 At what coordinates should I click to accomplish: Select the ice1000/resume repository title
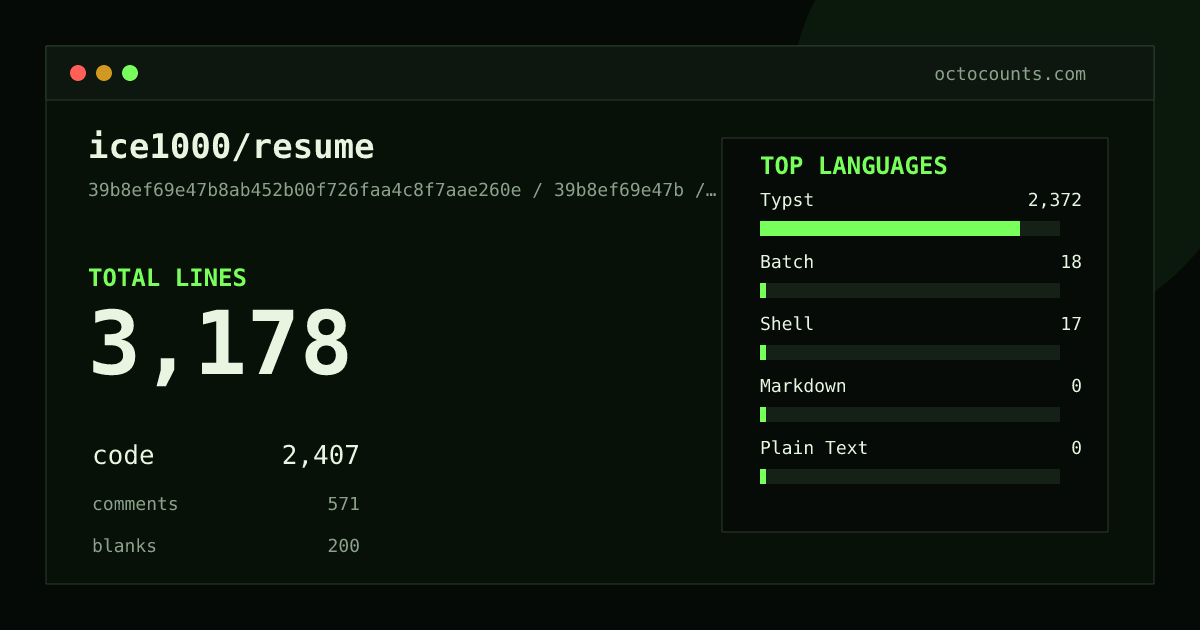[x=231, y=147]
